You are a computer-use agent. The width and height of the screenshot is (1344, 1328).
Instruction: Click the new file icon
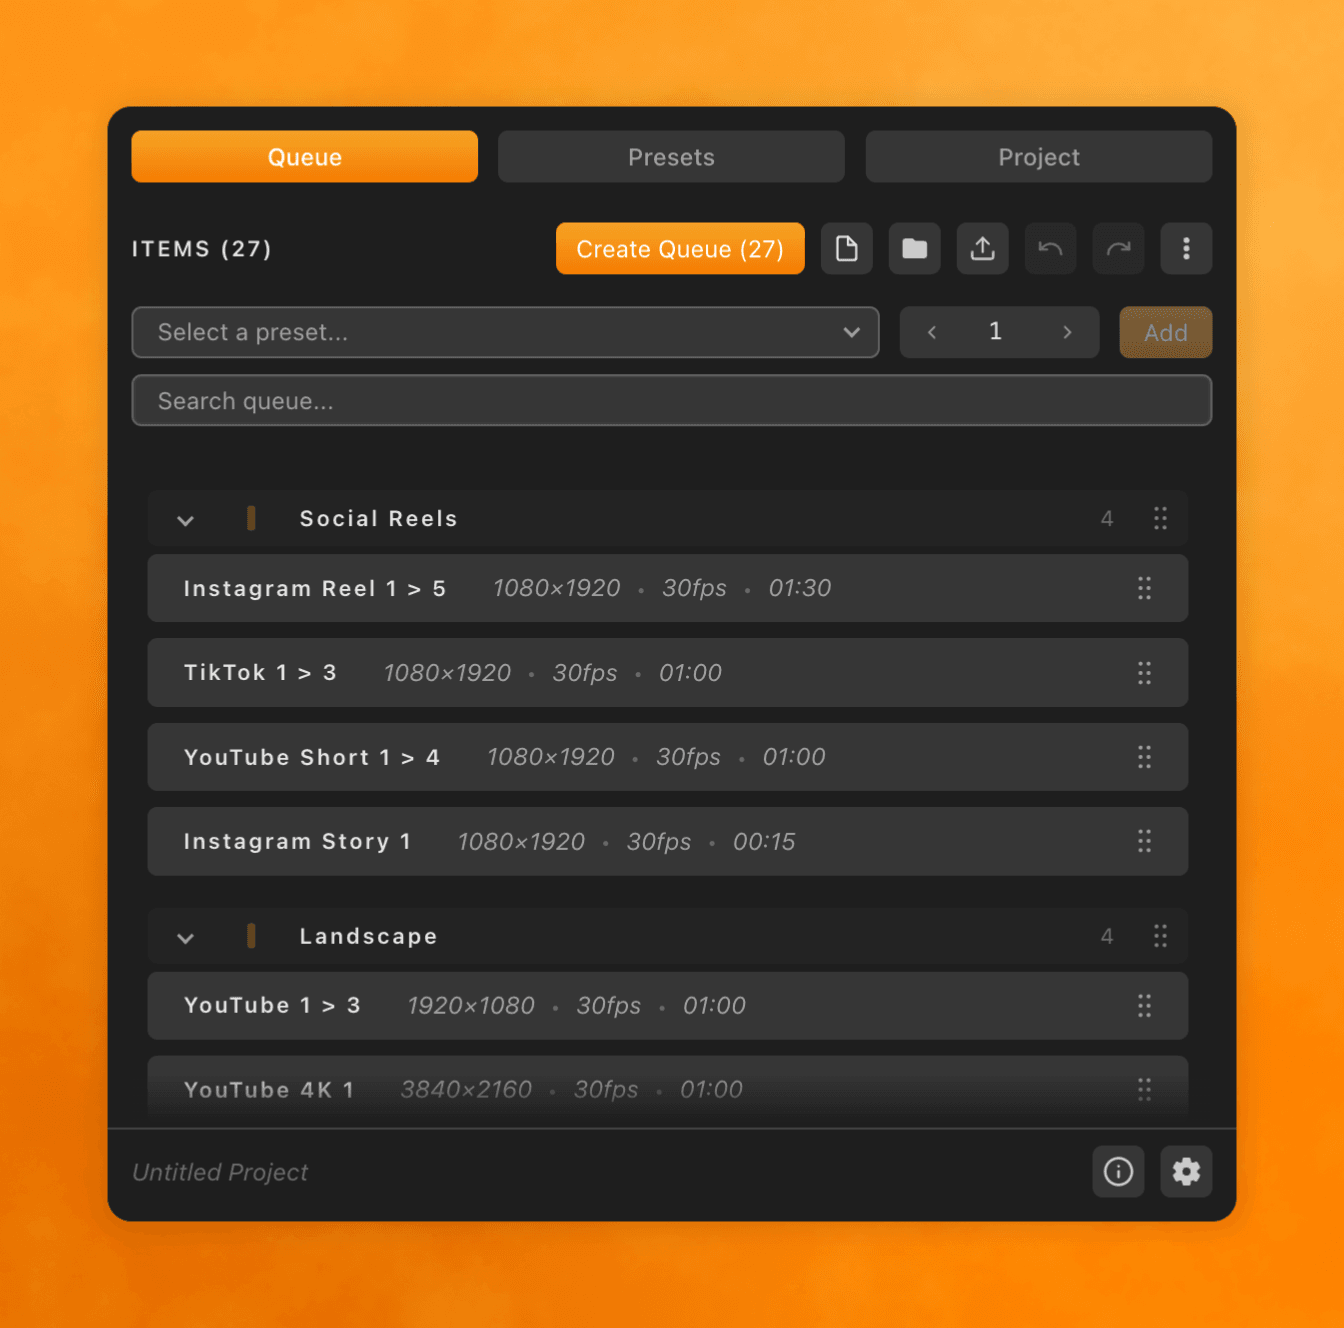tap(847, 248)
